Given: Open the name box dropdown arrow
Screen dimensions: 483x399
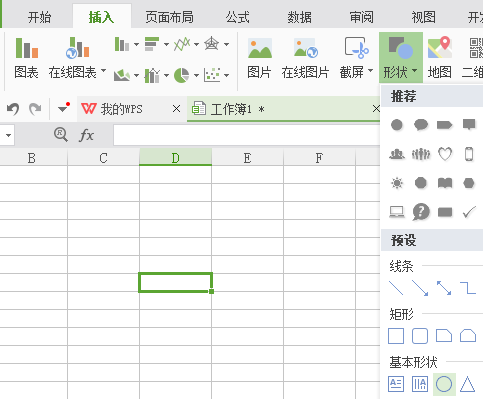Looking at the screenshot, I should (x=8, y=135).
